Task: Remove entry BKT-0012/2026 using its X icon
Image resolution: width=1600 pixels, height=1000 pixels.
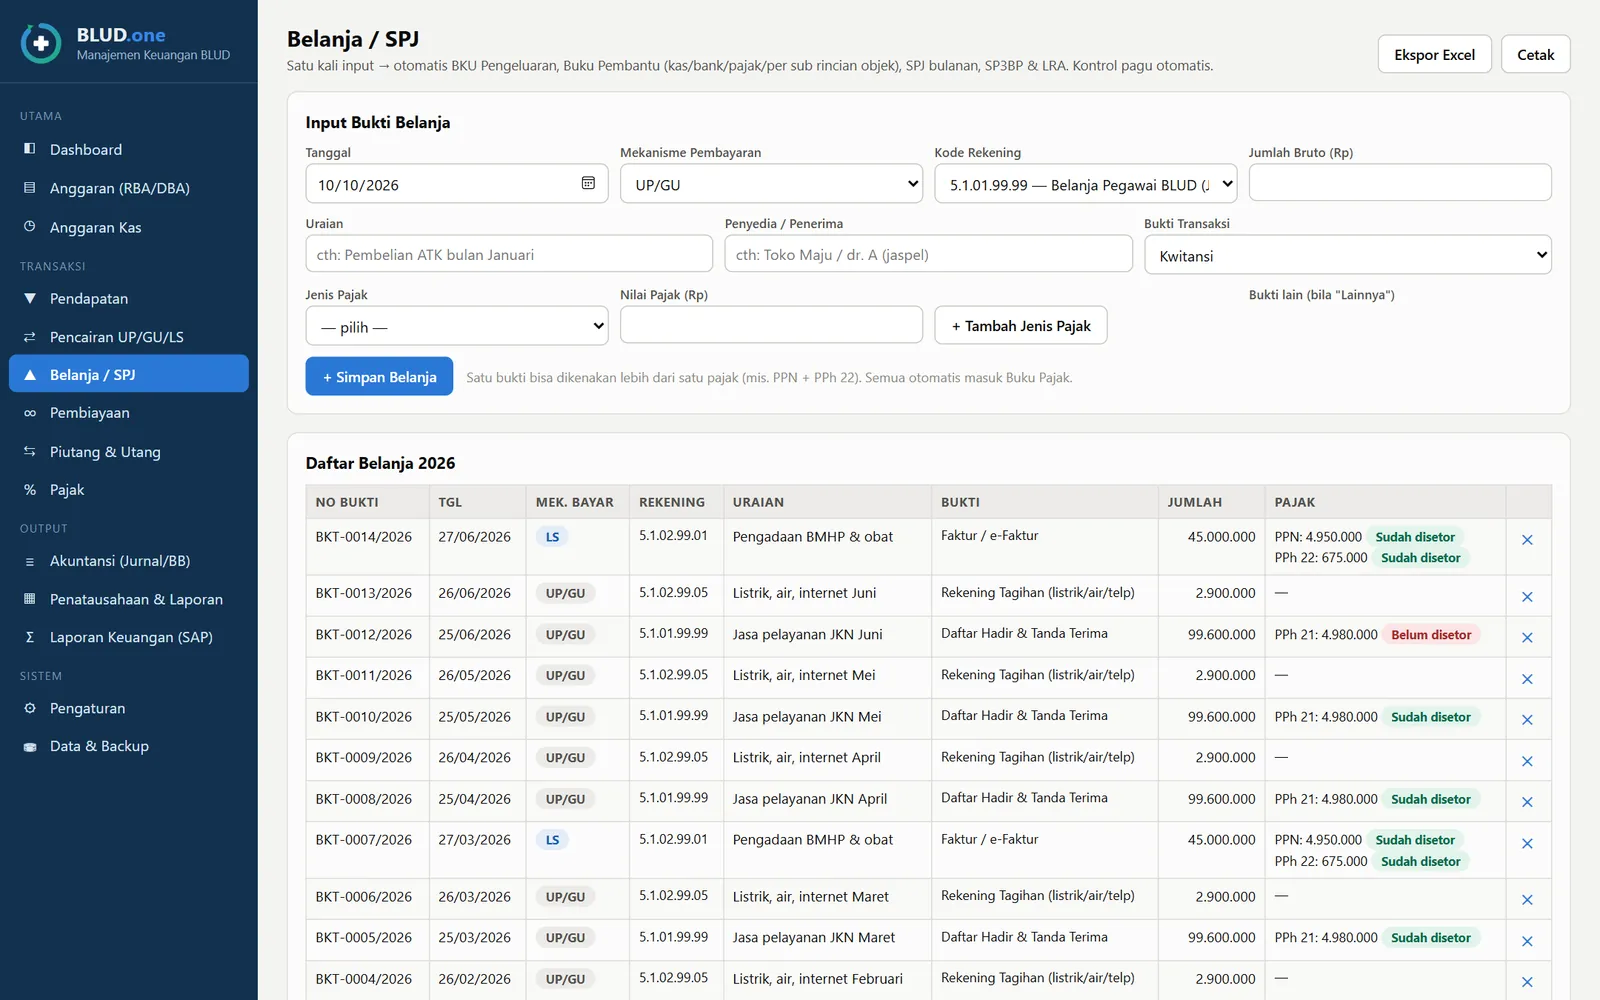Action: [1527, 637]
